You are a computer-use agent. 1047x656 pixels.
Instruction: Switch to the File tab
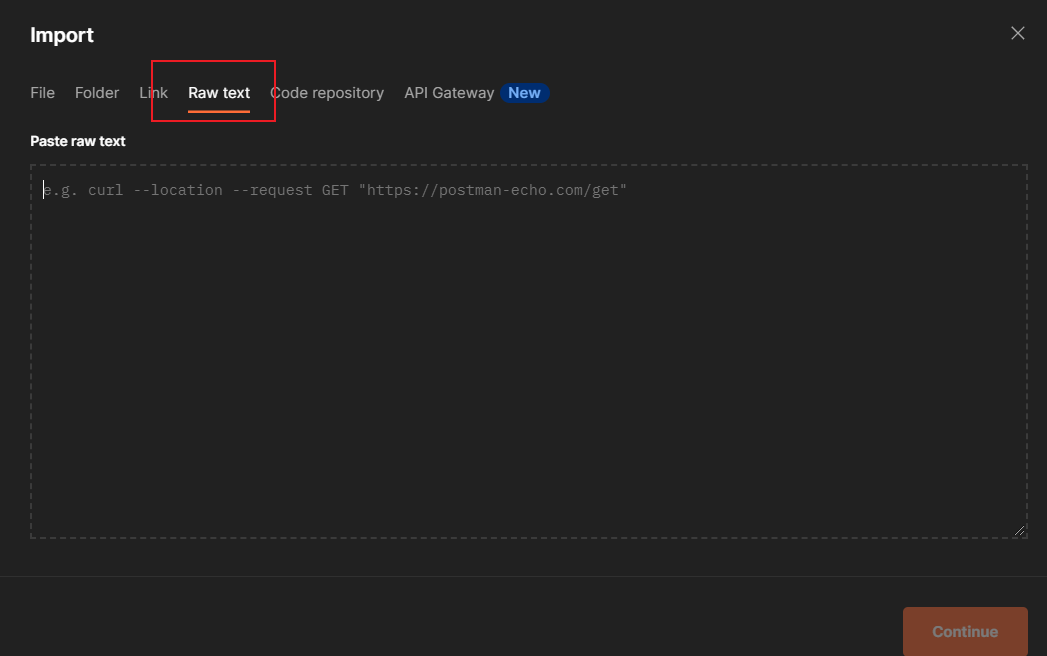[42, 93]
